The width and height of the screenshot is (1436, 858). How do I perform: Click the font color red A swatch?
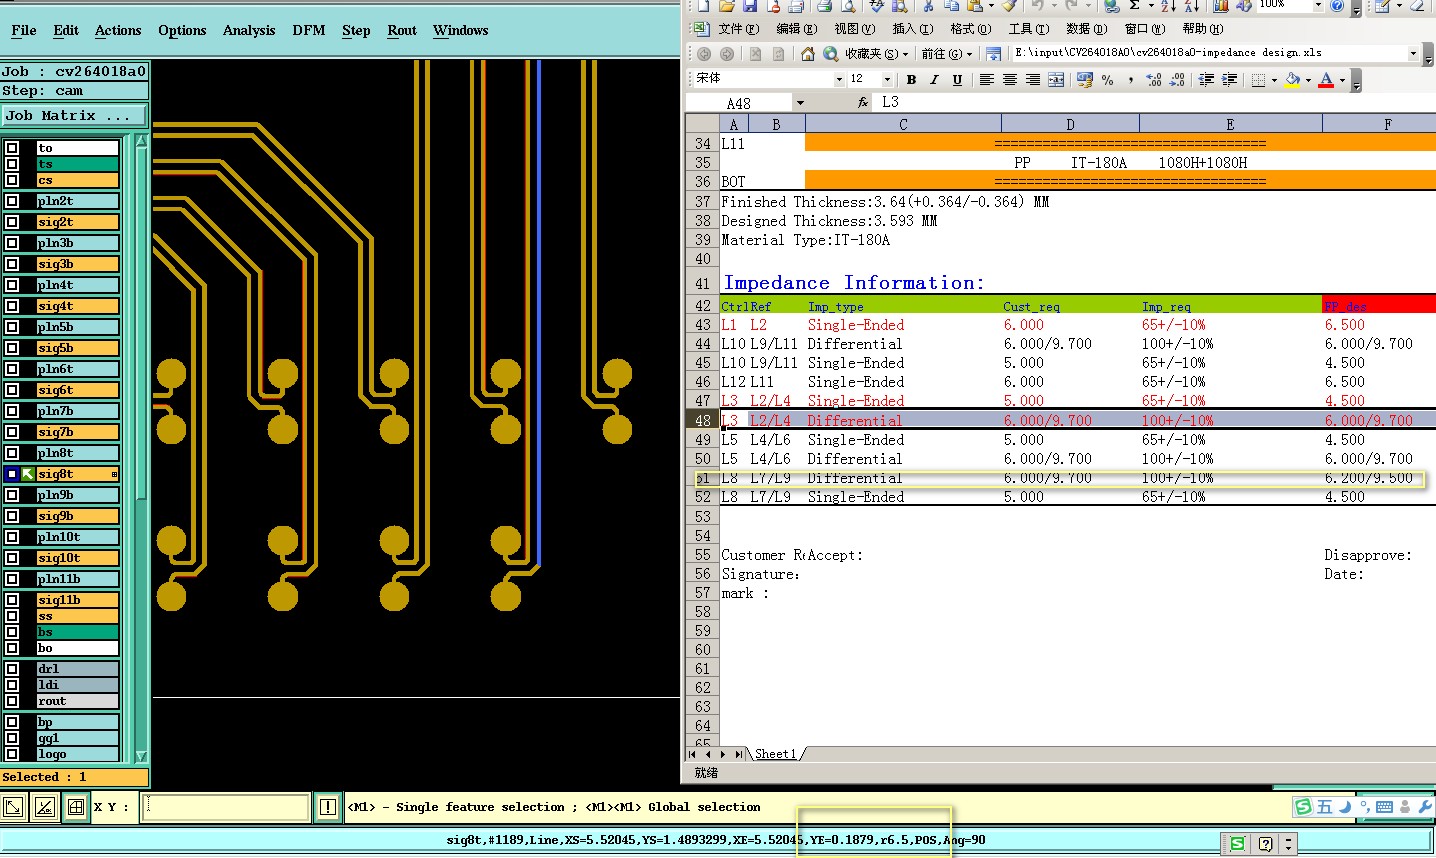pyautogui.click(x=1325, y=80)
